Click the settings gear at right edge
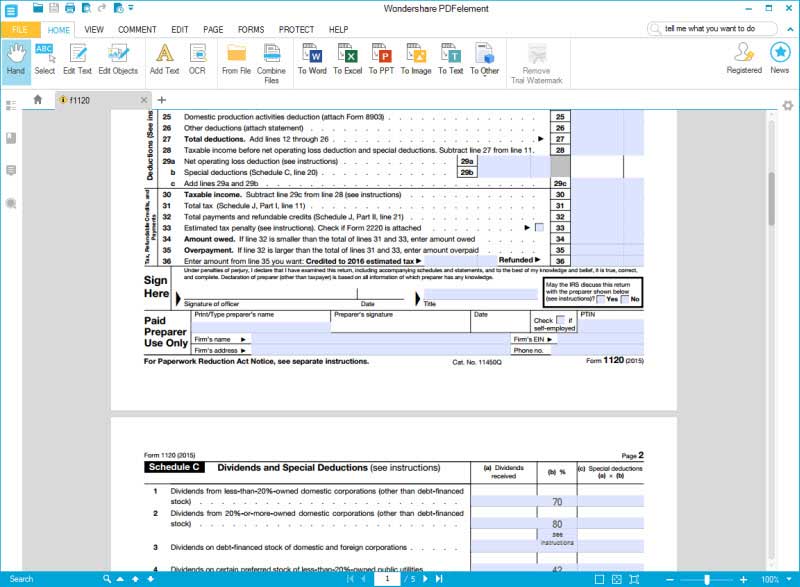The image size is (800, 587). click(x=788, y=106)
